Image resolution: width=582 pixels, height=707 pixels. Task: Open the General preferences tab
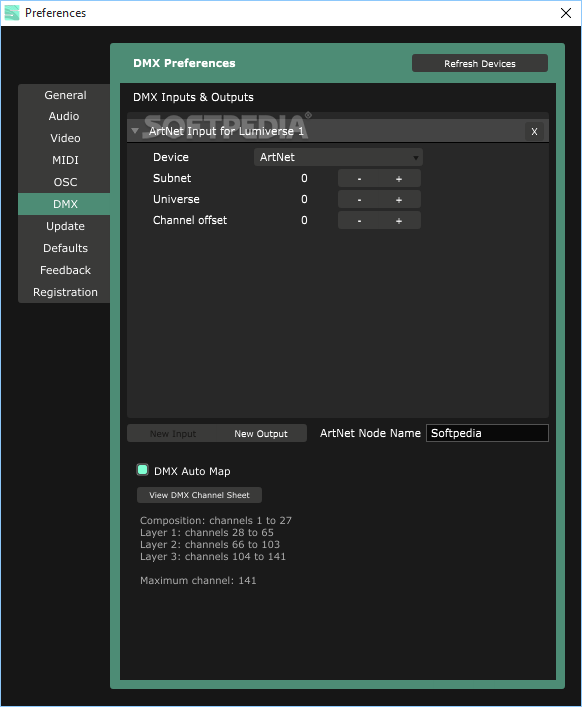coord(65,95)
